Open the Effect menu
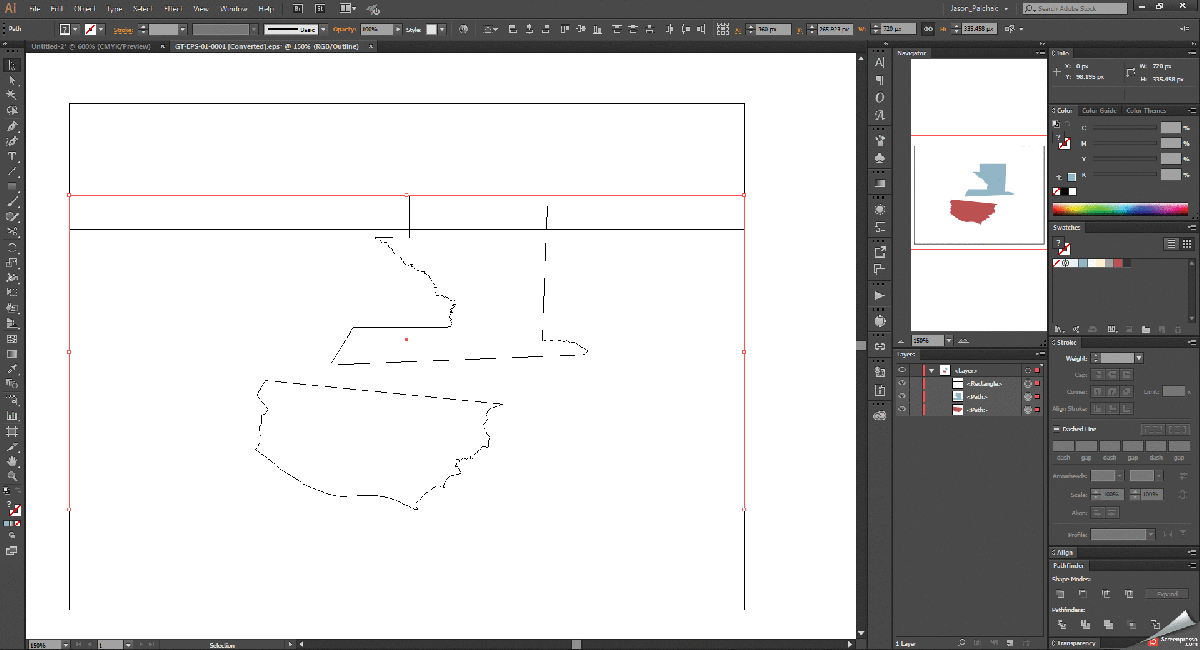Viewport: 1200px width, 650px height. click(172, 8)
